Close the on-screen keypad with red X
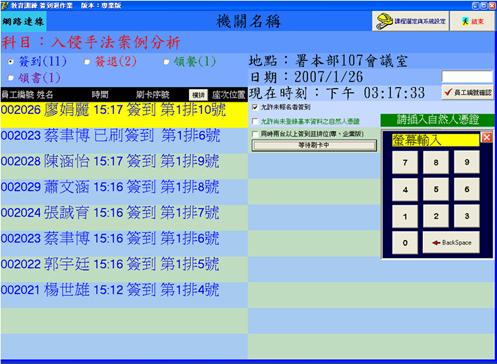497x364 pixels. (x=487, y=137)
